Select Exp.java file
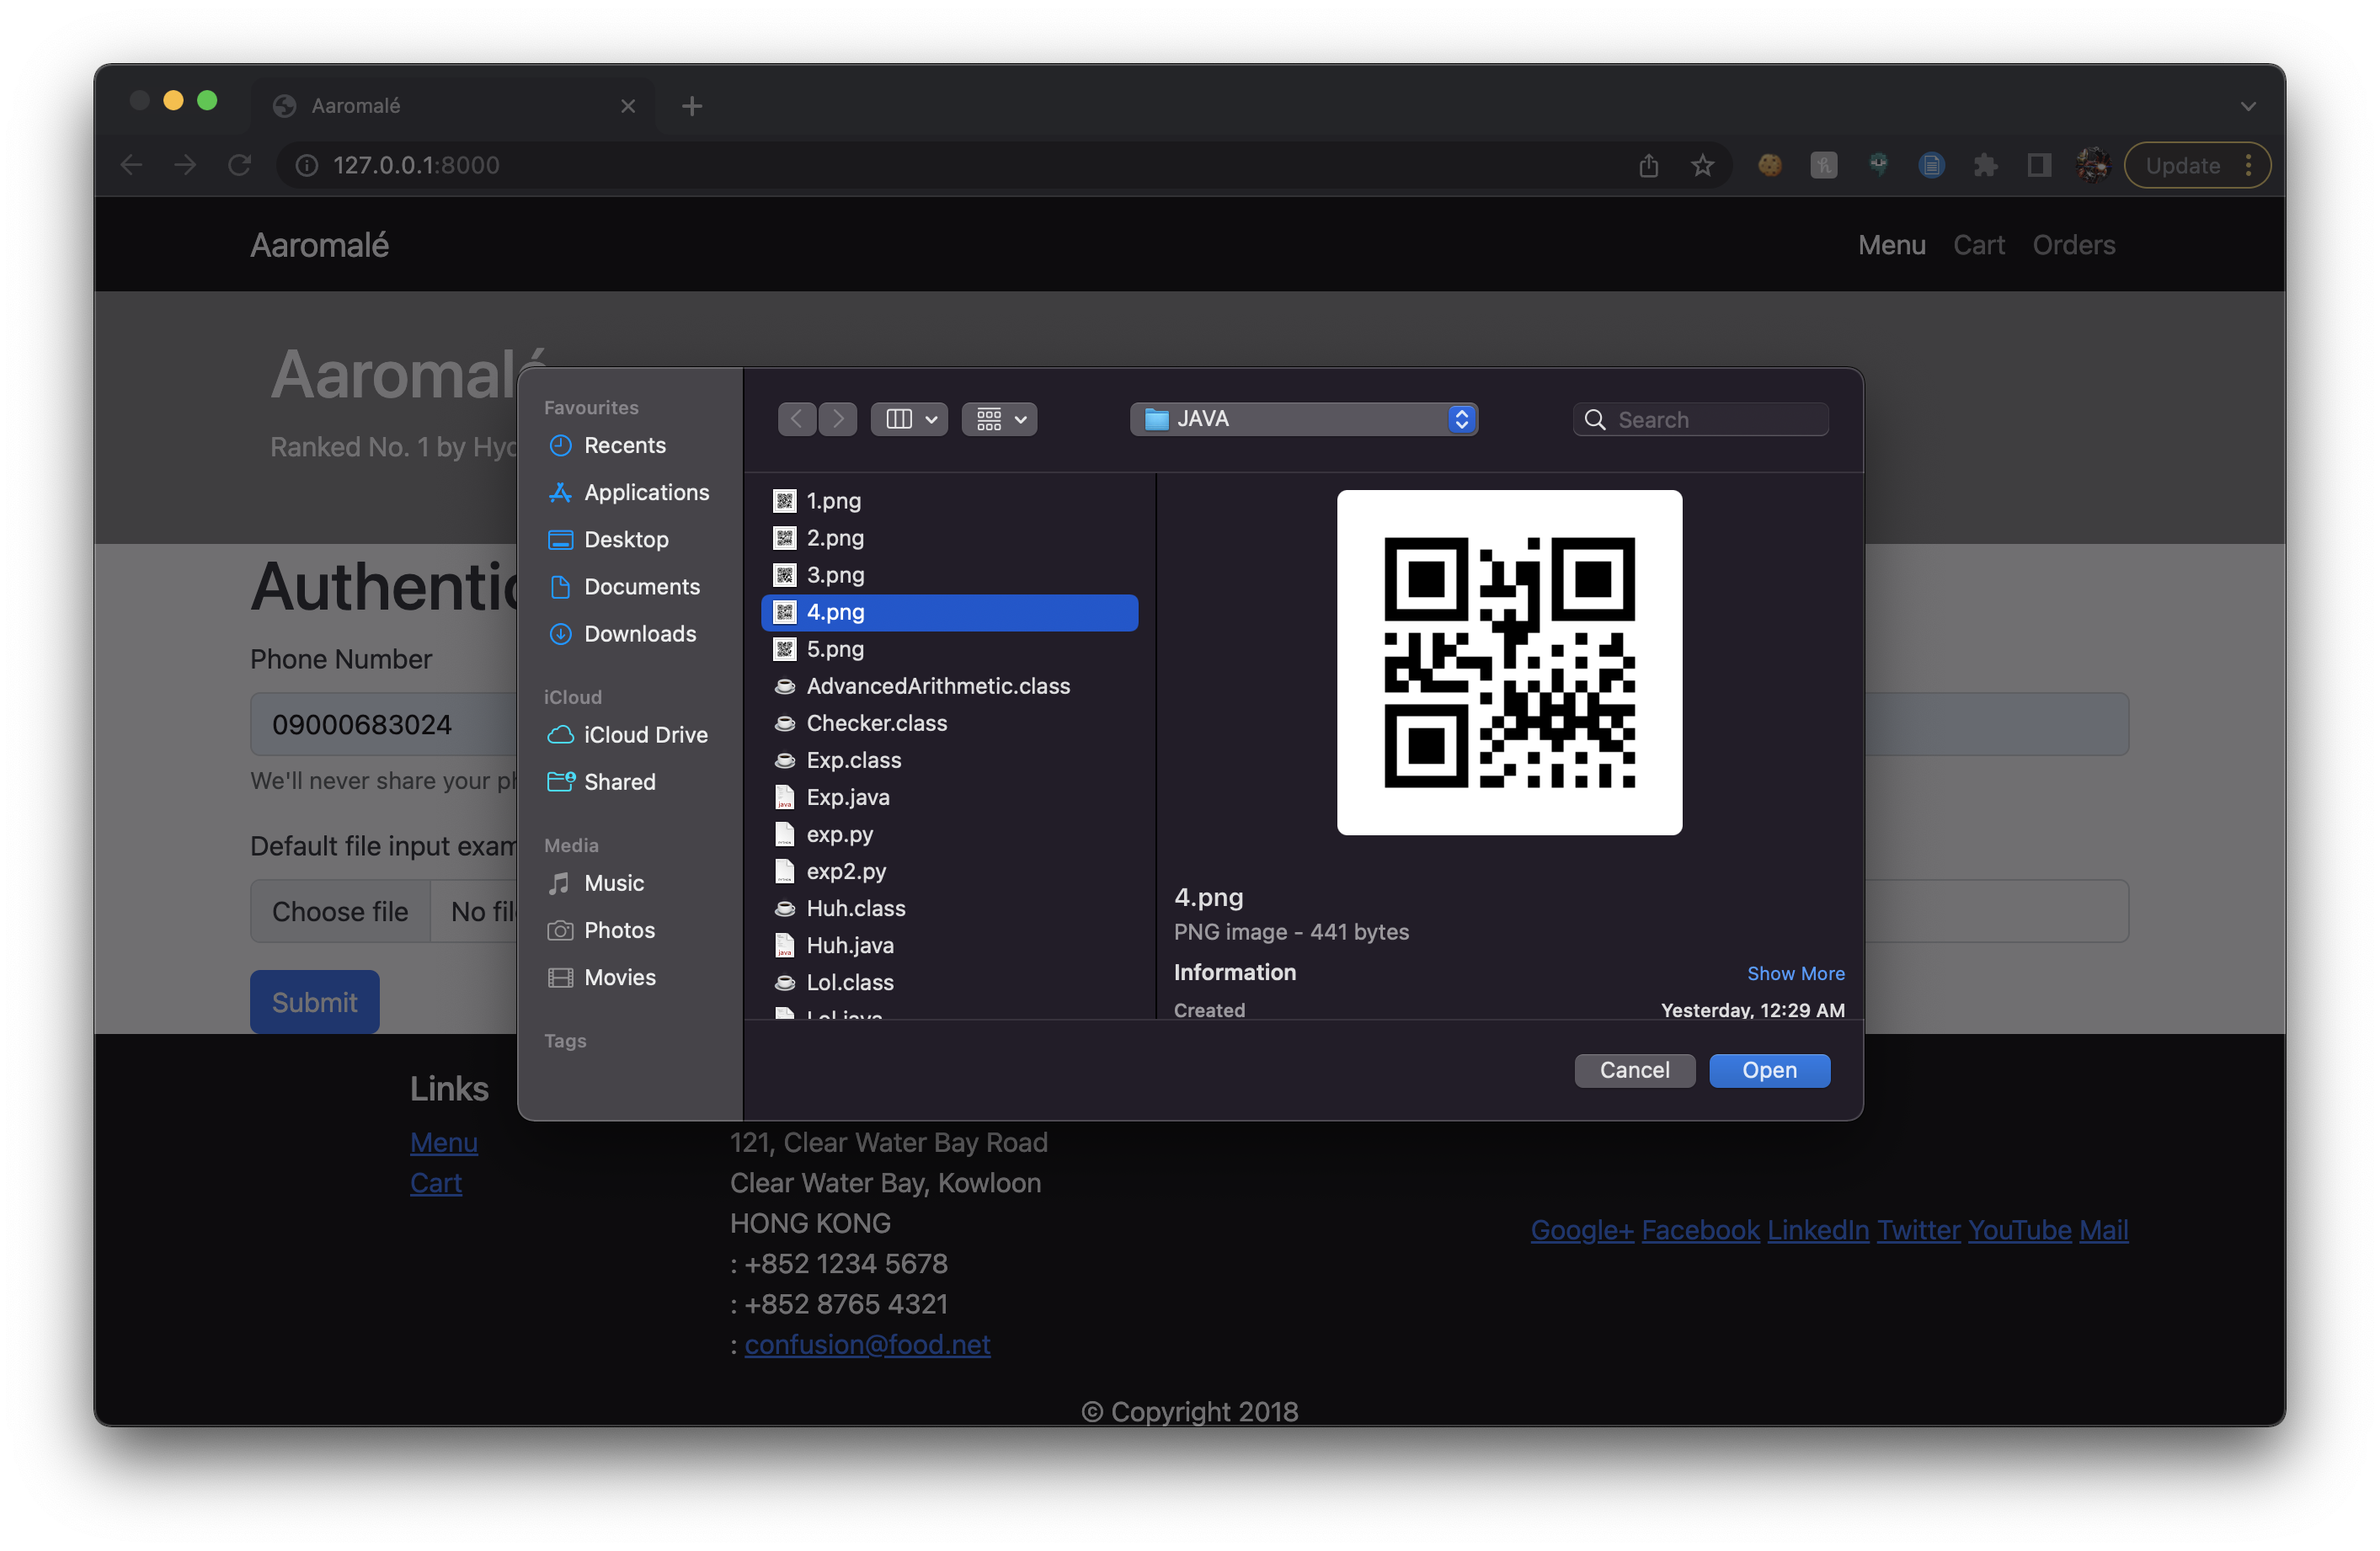 [x=950, y=797]
